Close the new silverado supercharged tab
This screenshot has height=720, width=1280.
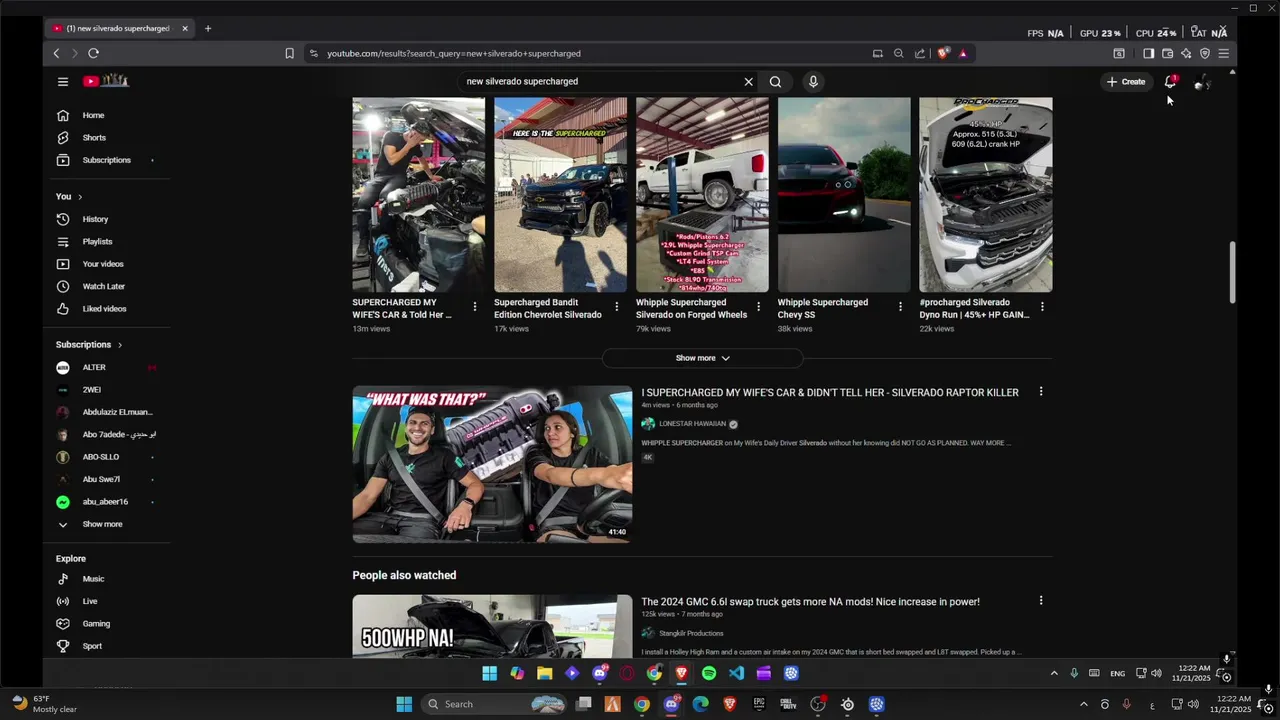point(185,28)
